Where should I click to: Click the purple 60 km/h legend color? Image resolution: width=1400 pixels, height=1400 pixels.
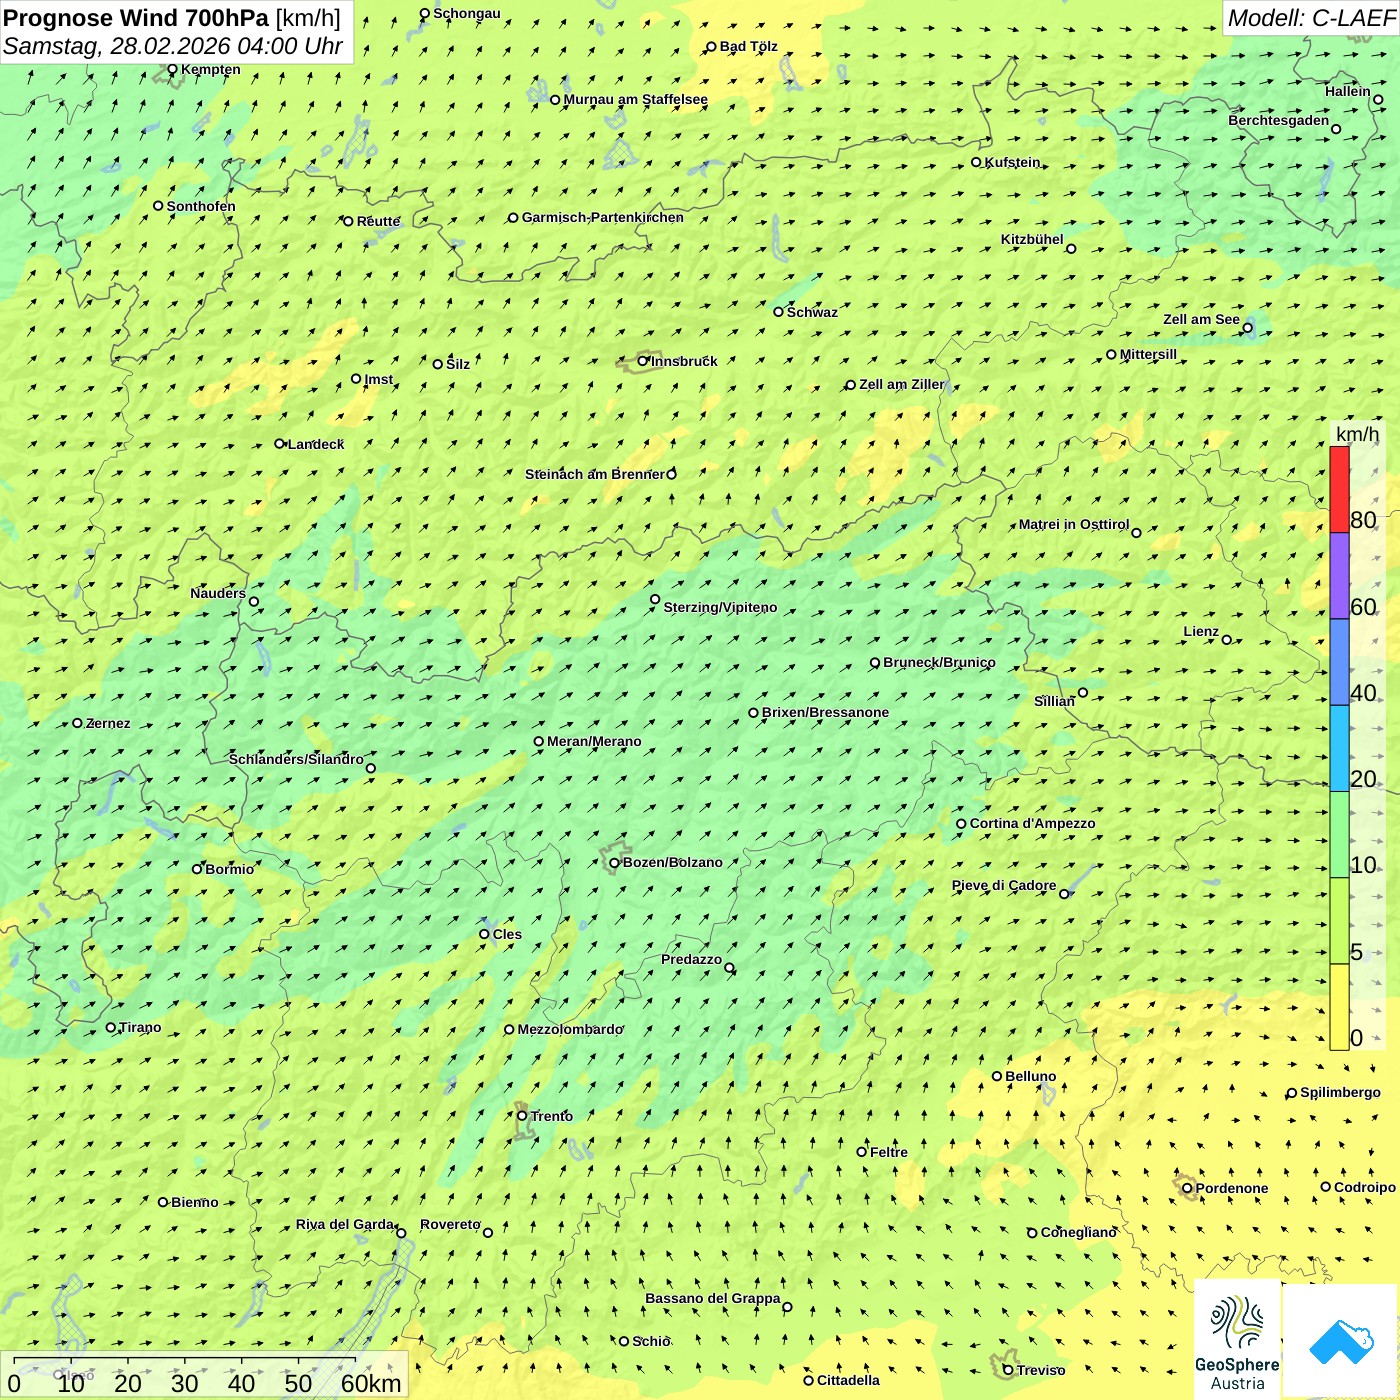1339,576
